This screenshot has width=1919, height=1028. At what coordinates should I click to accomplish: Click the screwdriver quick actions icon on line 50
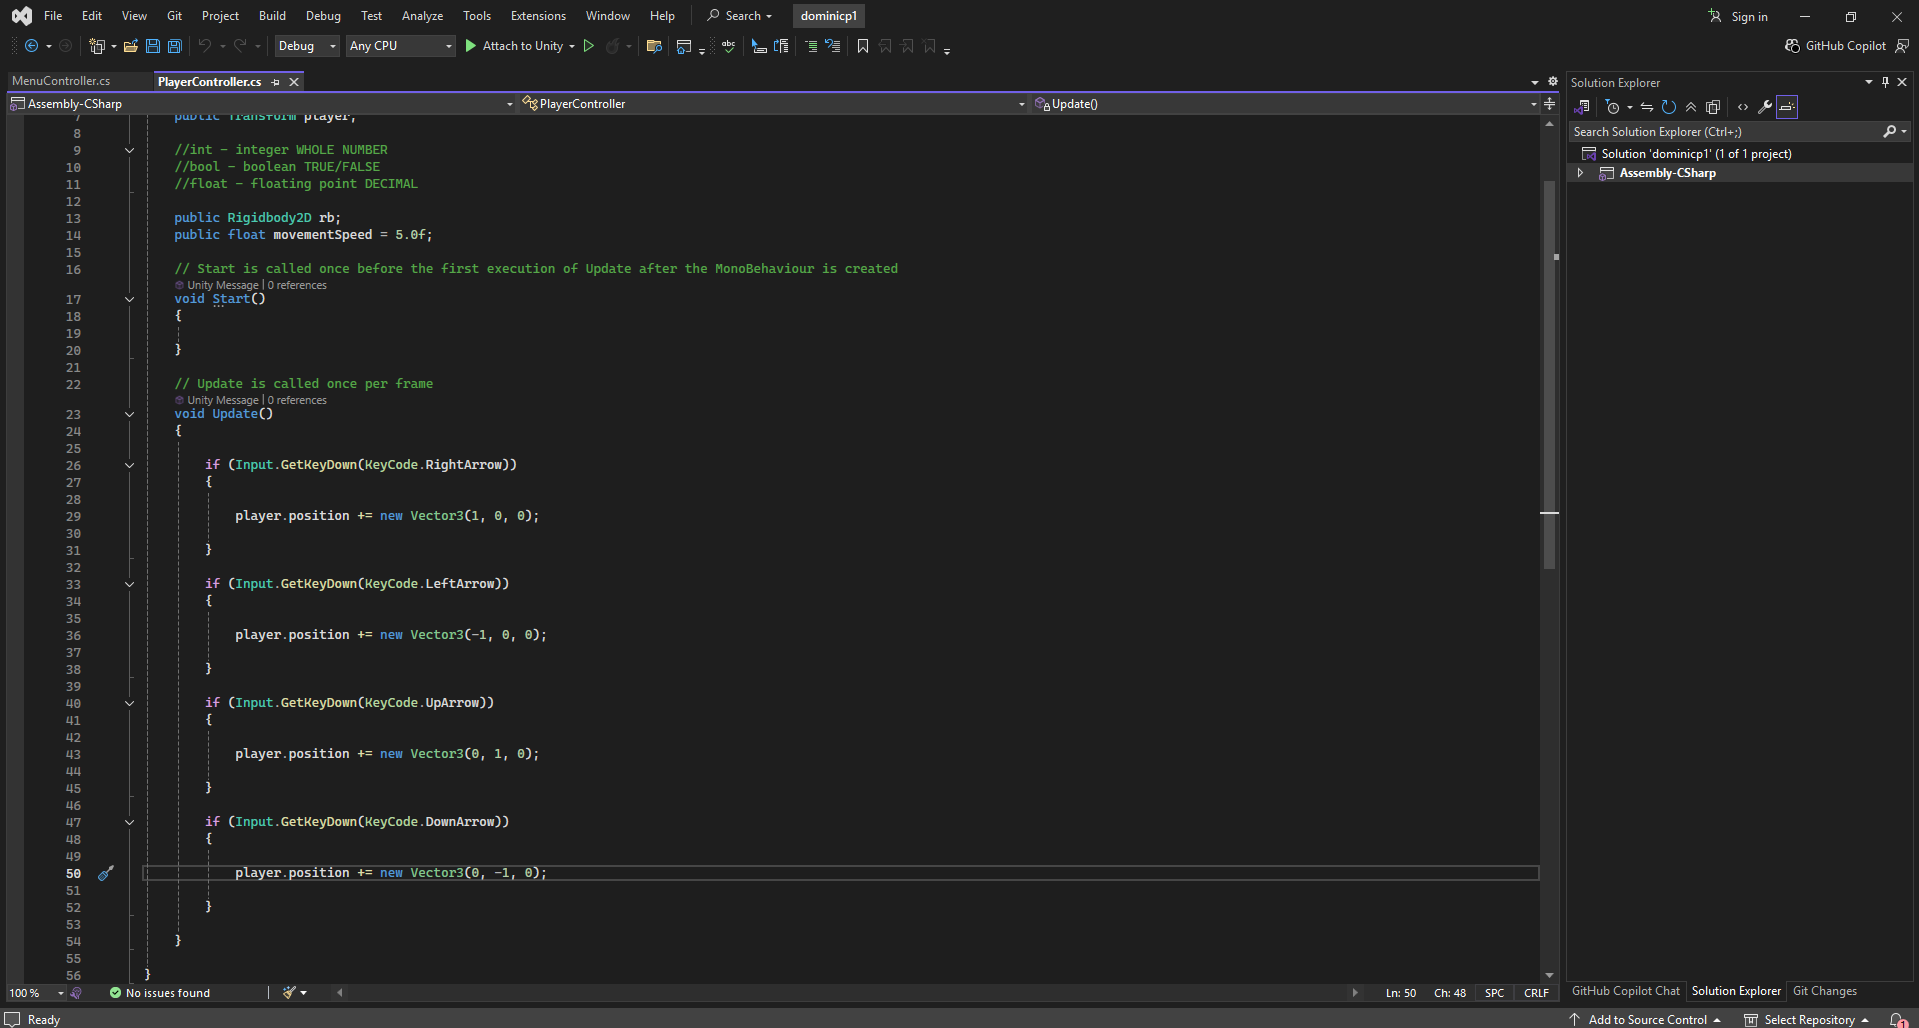tap(105, 873)
